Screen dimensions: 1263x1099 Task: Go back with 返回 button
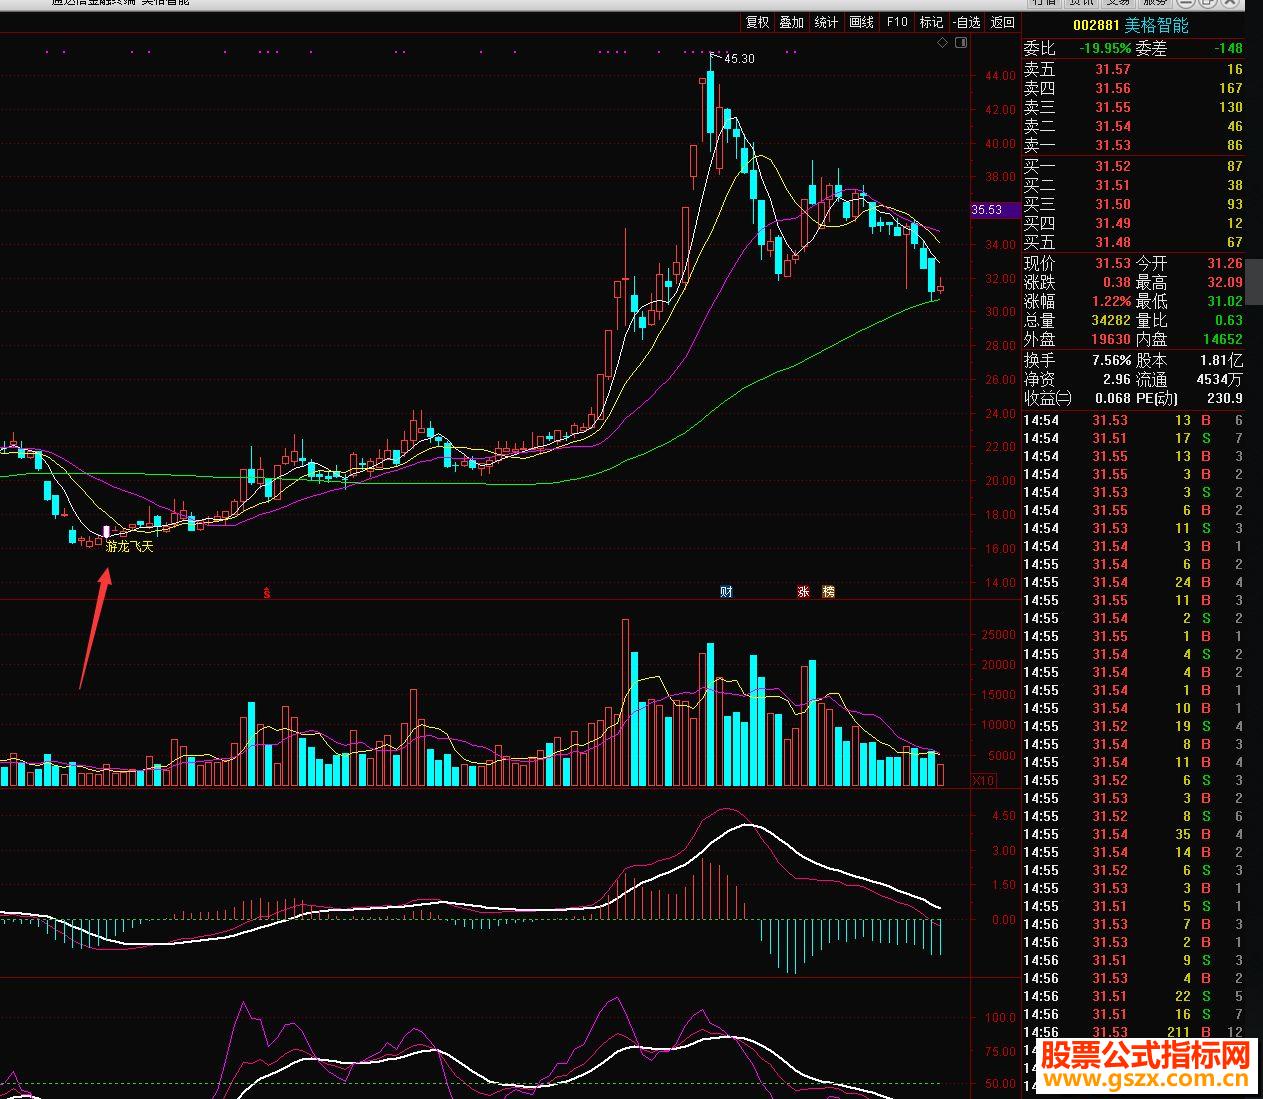tap(1002, 22)
